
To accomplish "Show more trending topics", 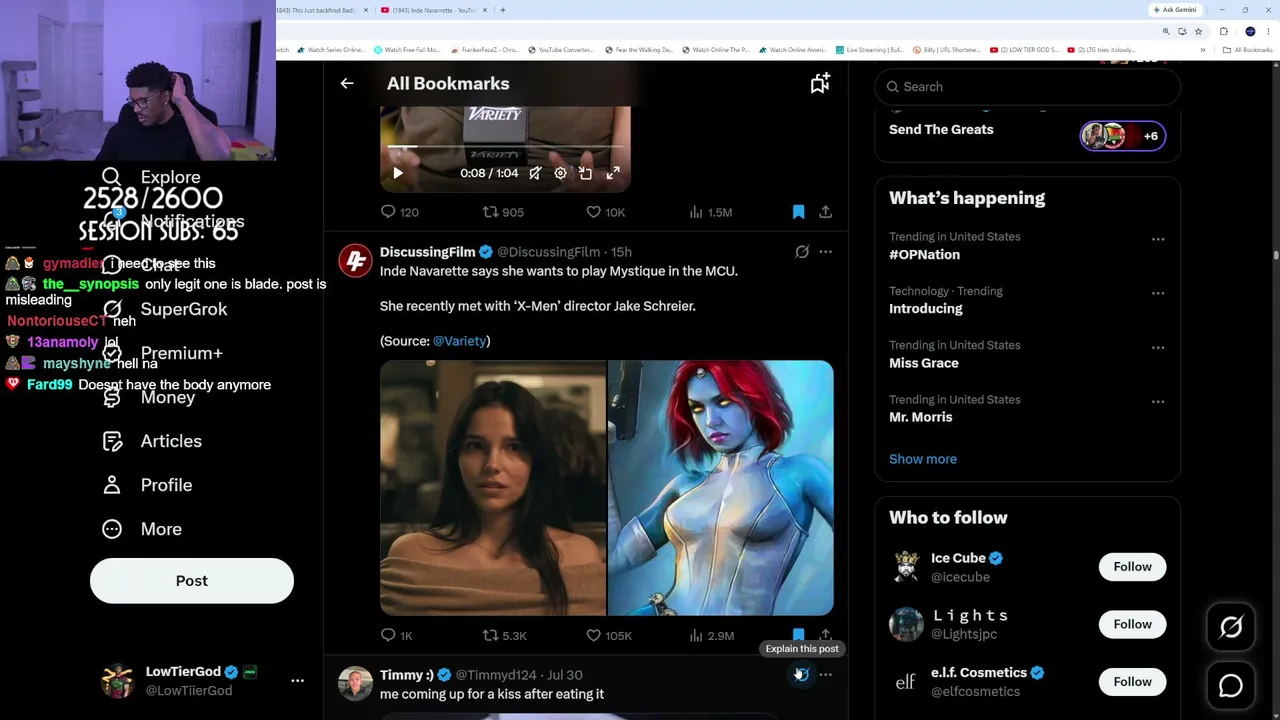I will point(923,459).
